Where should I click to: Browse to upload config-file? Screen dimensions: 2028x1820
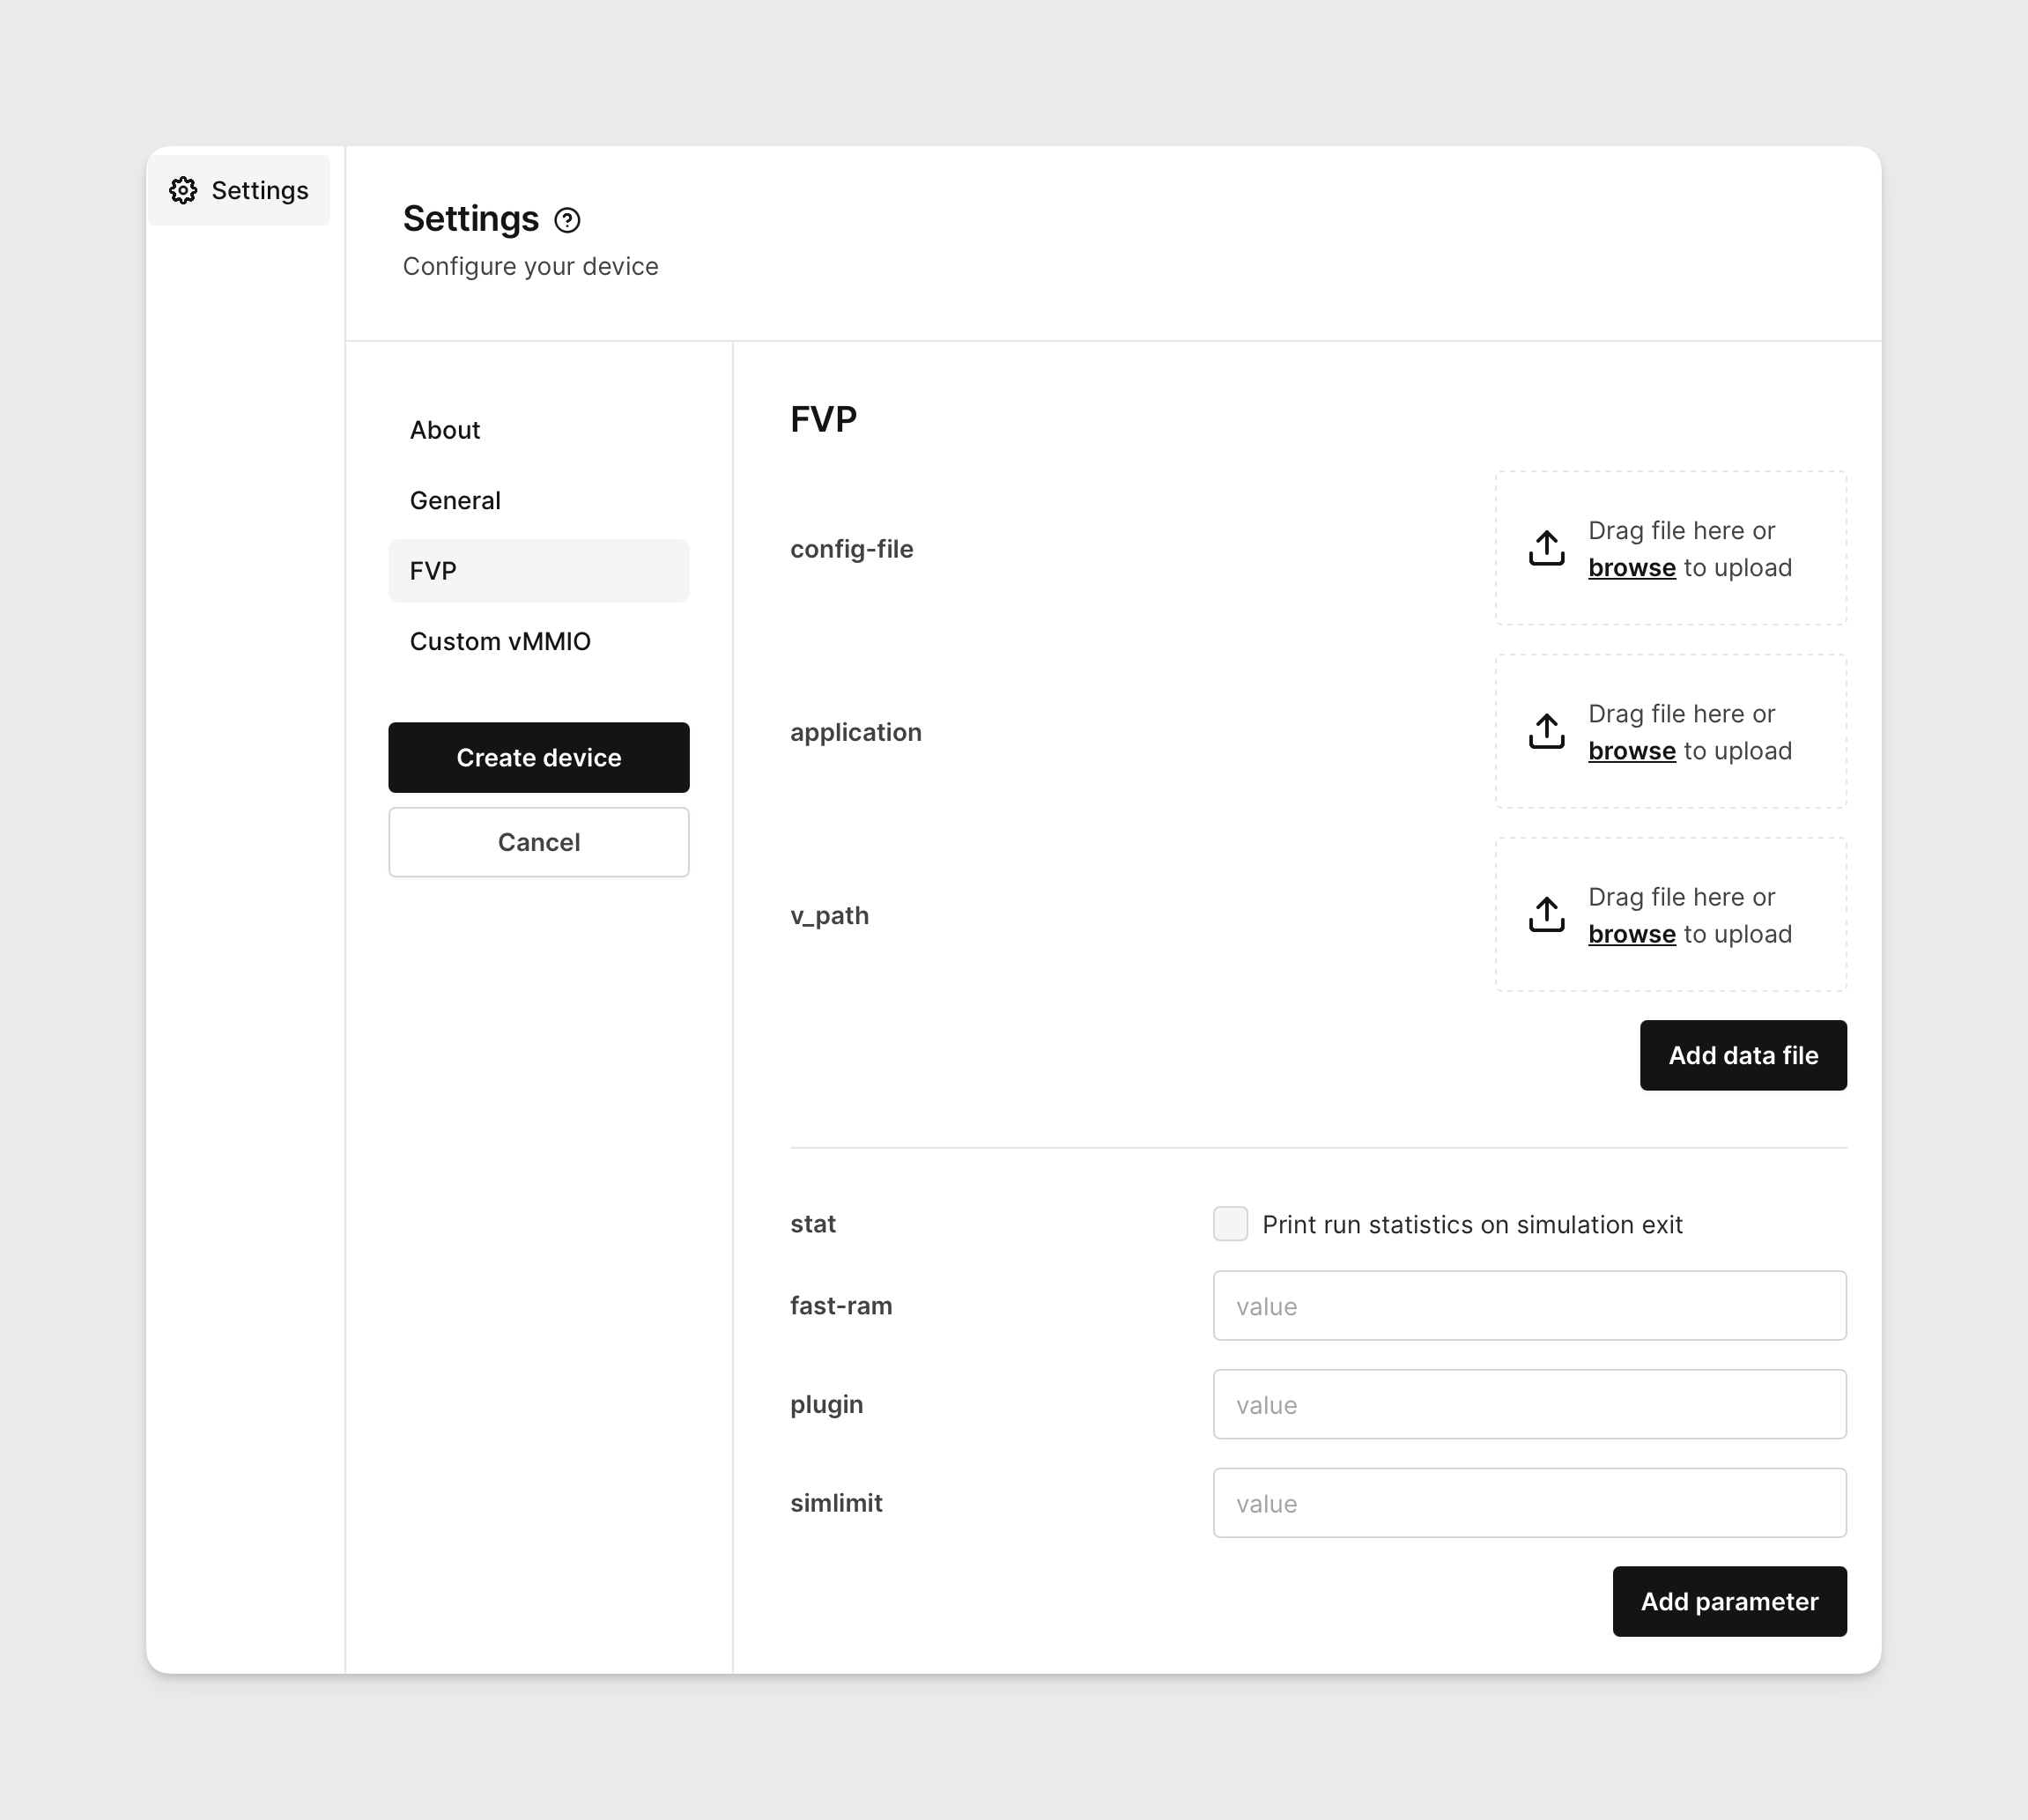1632,566
